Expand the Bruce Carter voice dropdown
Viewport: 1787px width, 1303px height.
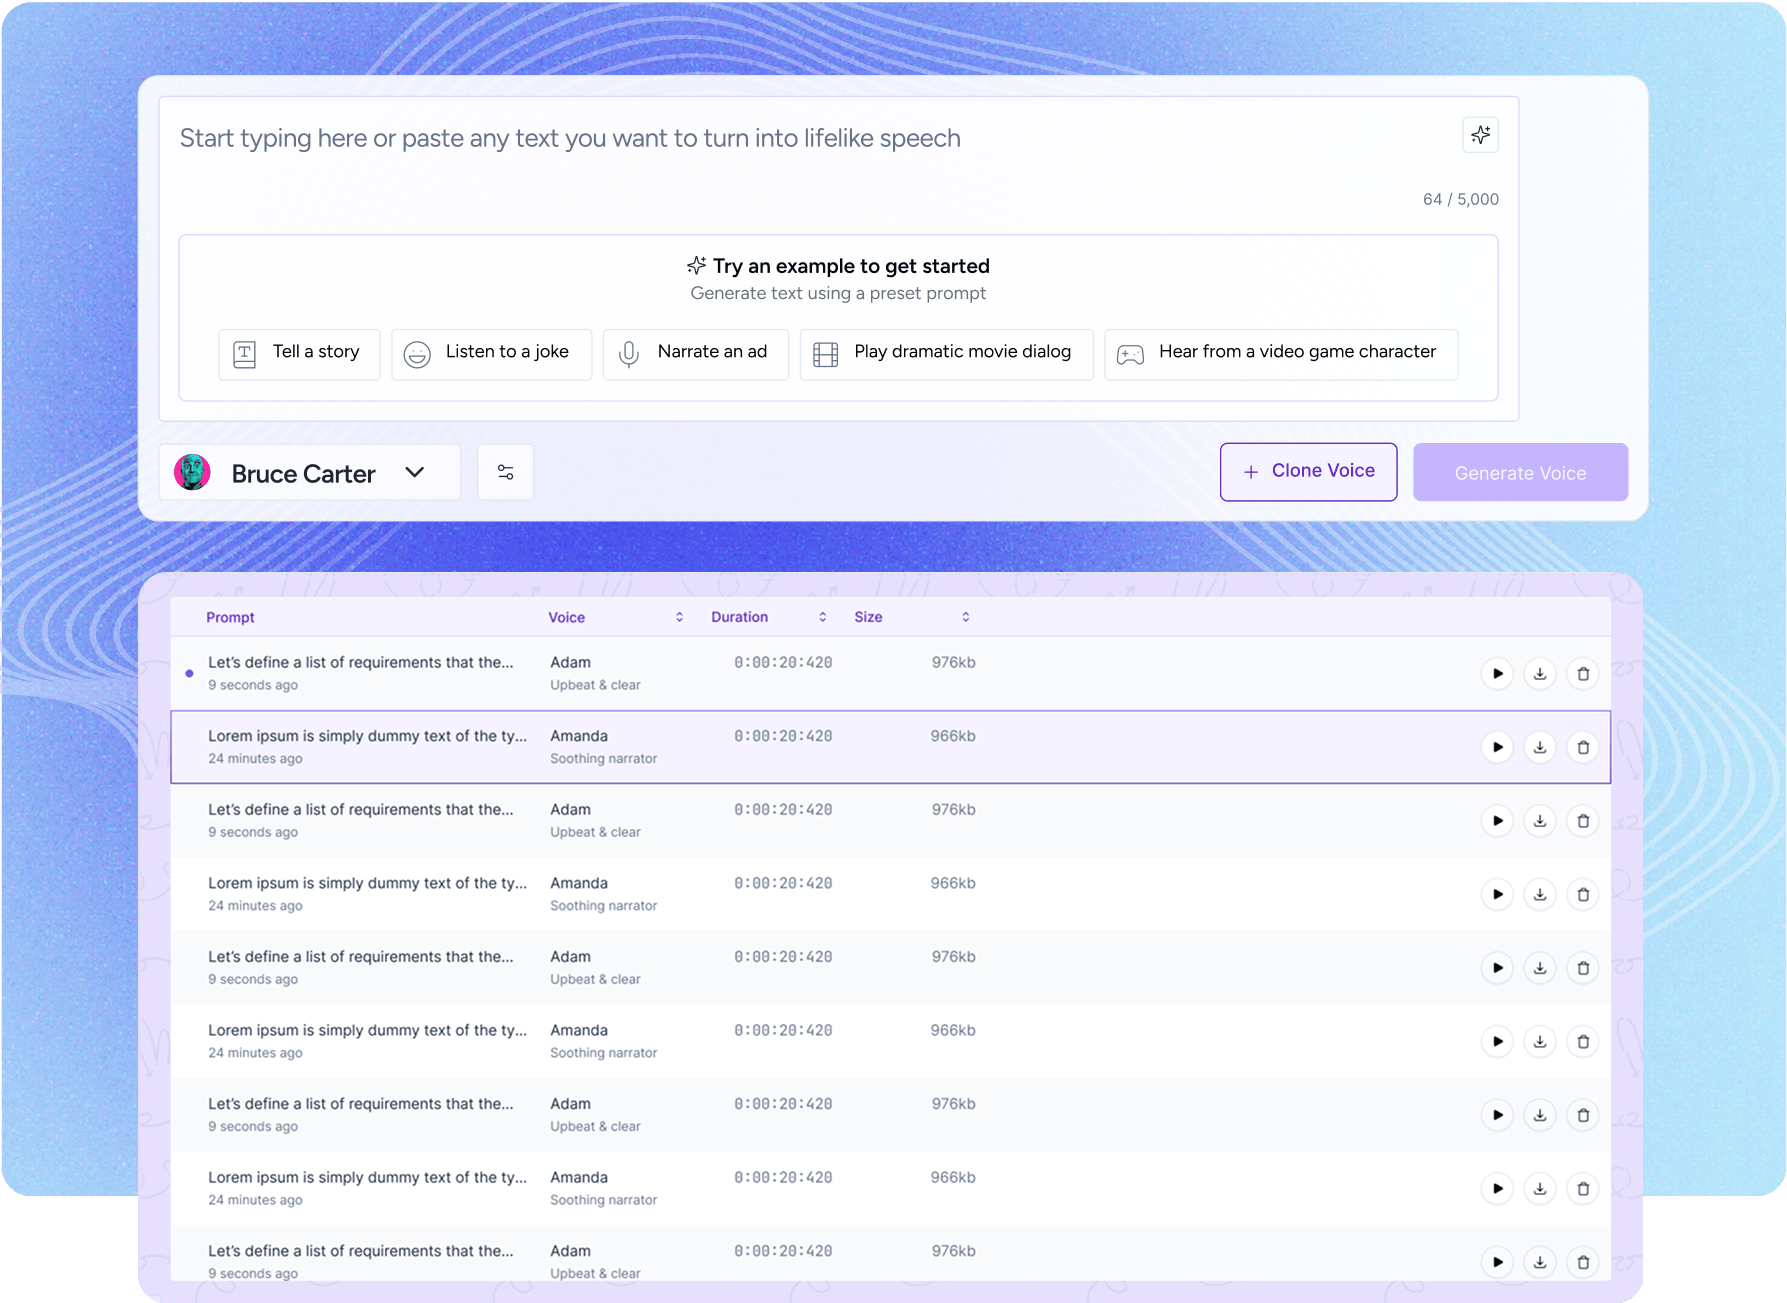coord(415,472)
